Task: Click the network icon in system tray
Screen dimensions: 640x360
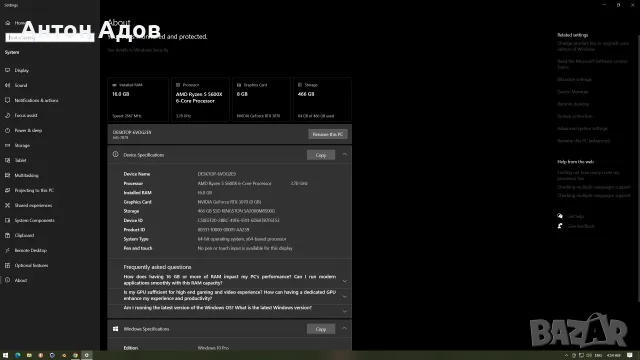Action: click(x=581, y=356)
